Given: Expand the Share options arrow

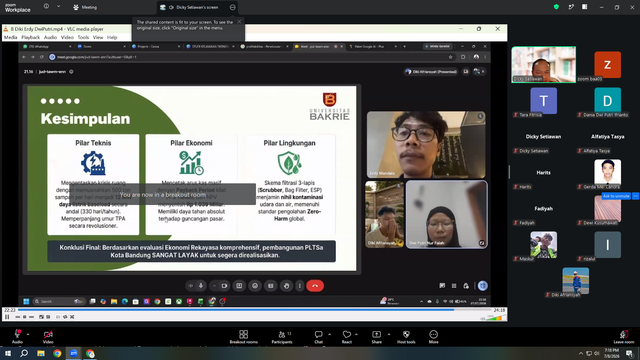Looking at the screenshot, I should coord(389,334).
